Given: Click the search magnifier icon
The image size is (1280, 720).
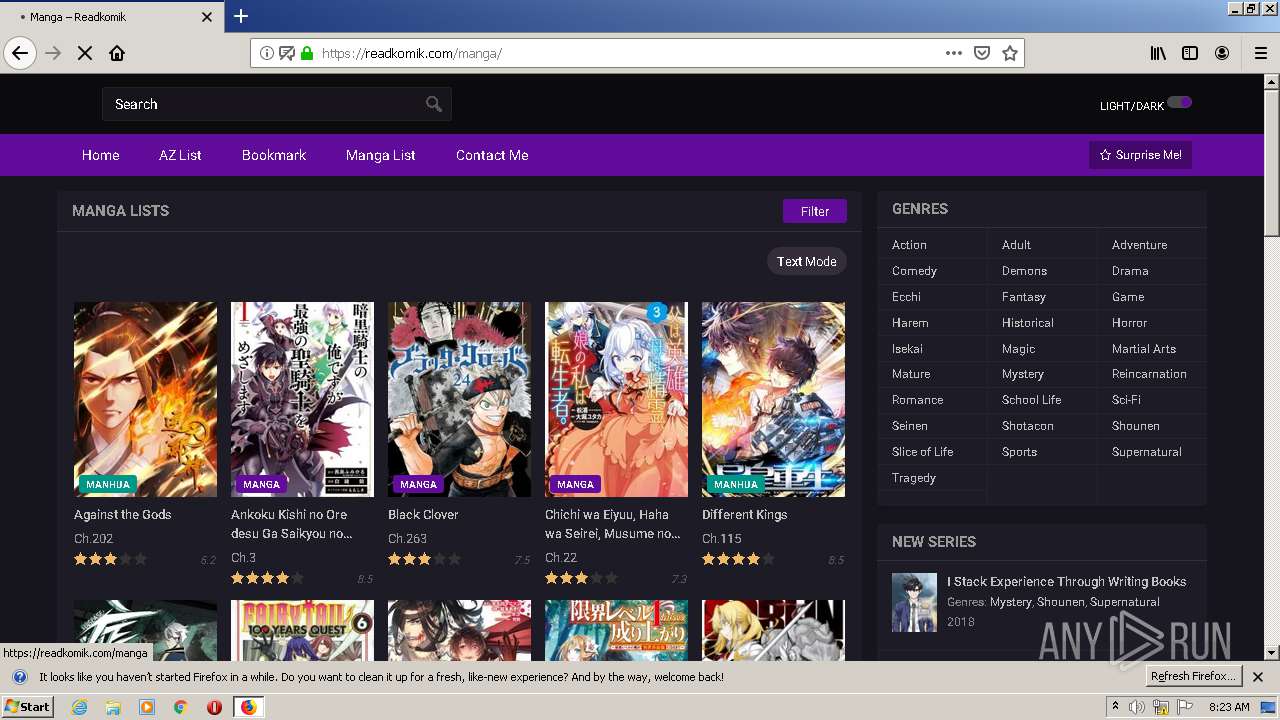Looking at the screenshot, I should [x=433, y=104].
